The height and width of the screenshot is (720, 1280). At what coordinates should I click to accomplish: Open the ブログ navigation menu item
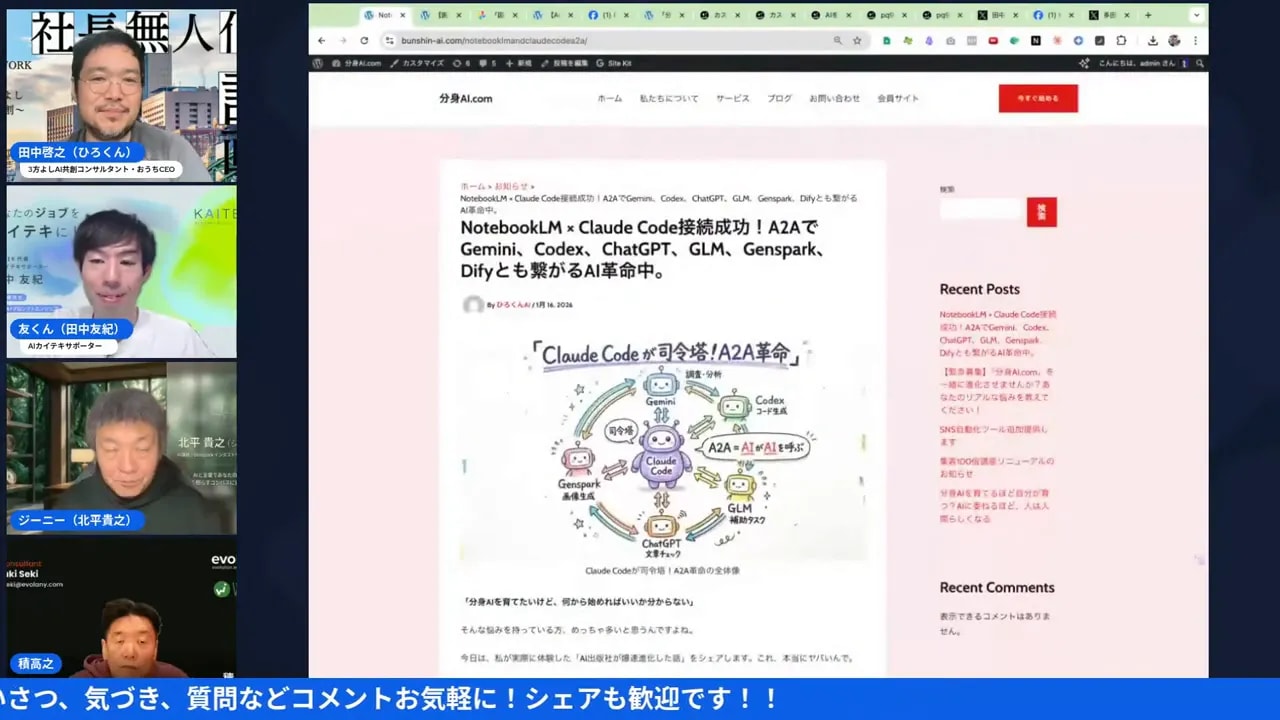[779, 98]
